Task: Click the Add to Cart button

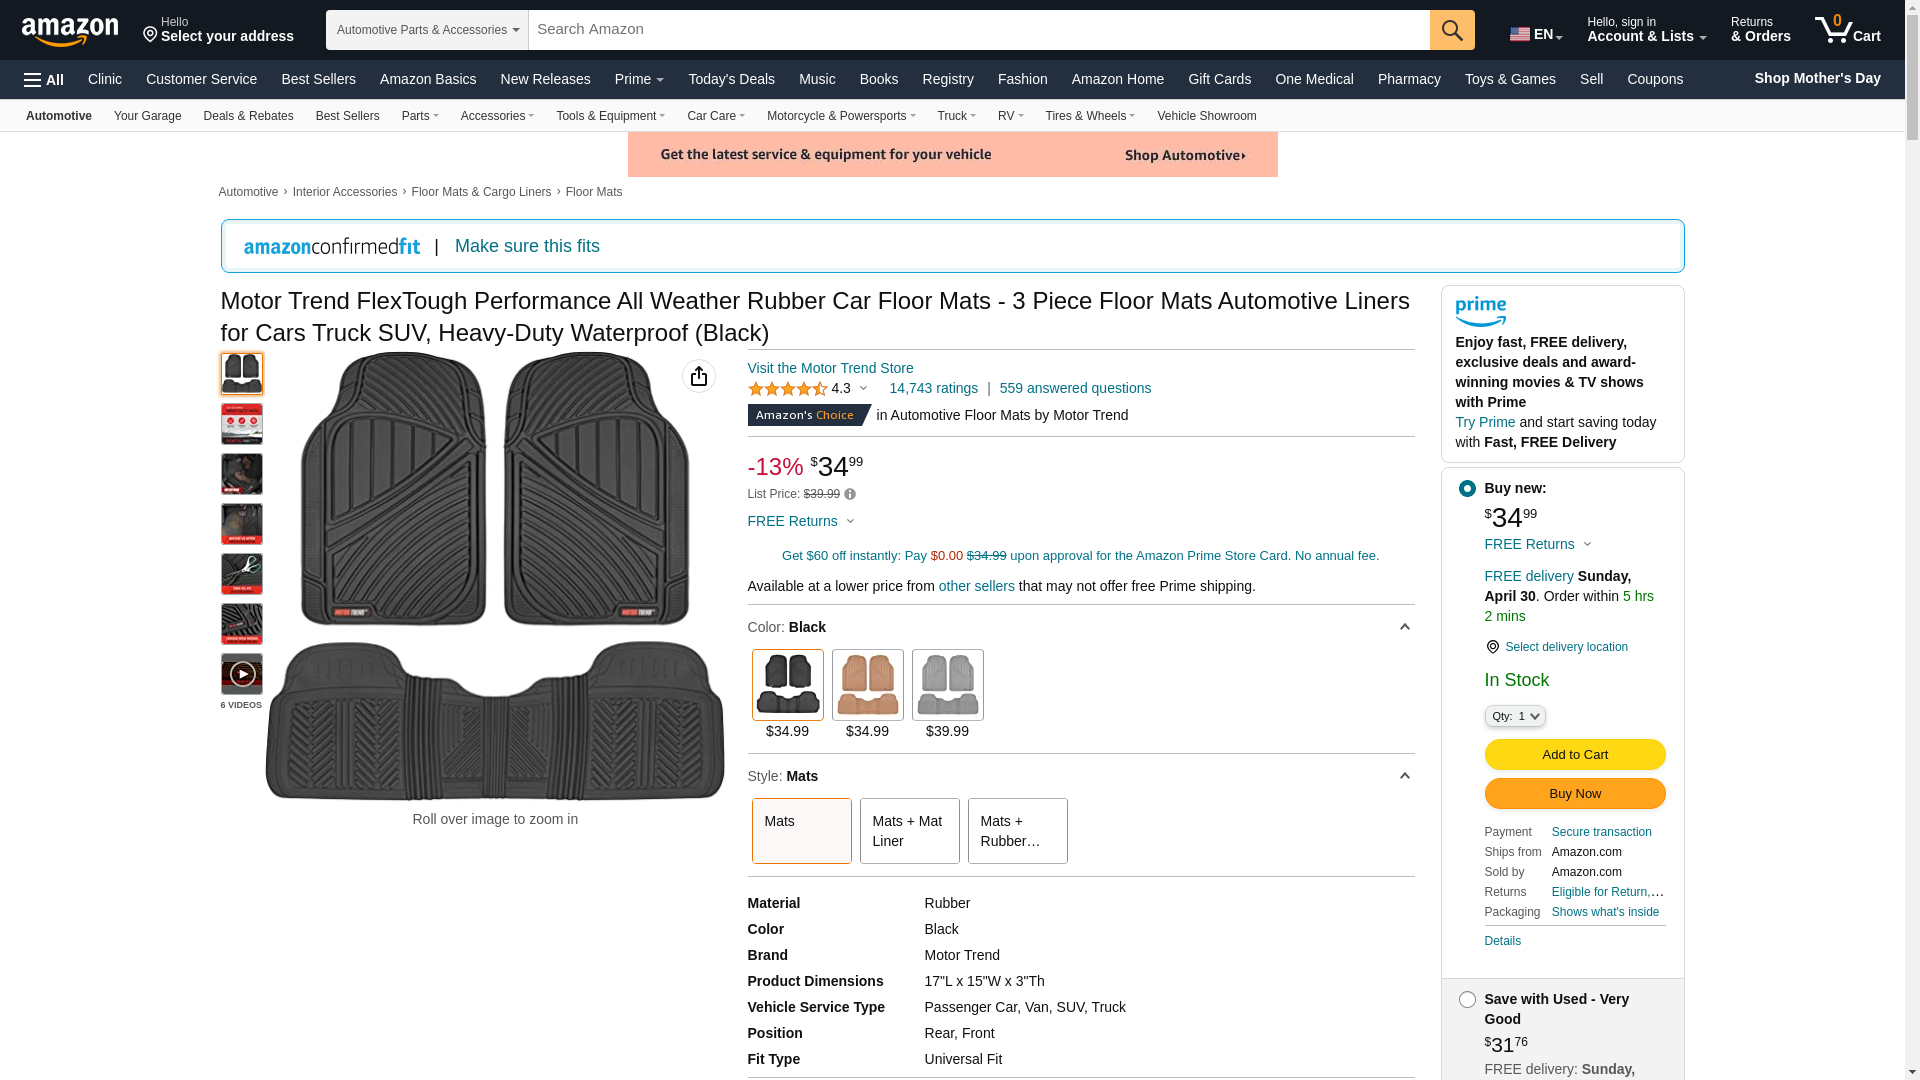Action: [1574, 755]
